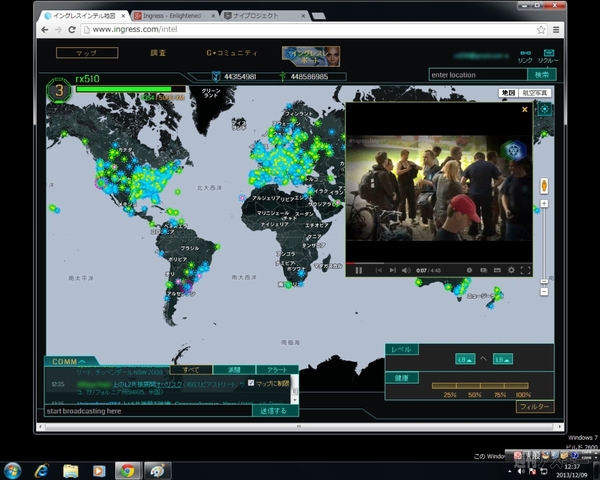Close the video popup with X
The width and height of the screenshot is (600, 480).
point(524,110)
